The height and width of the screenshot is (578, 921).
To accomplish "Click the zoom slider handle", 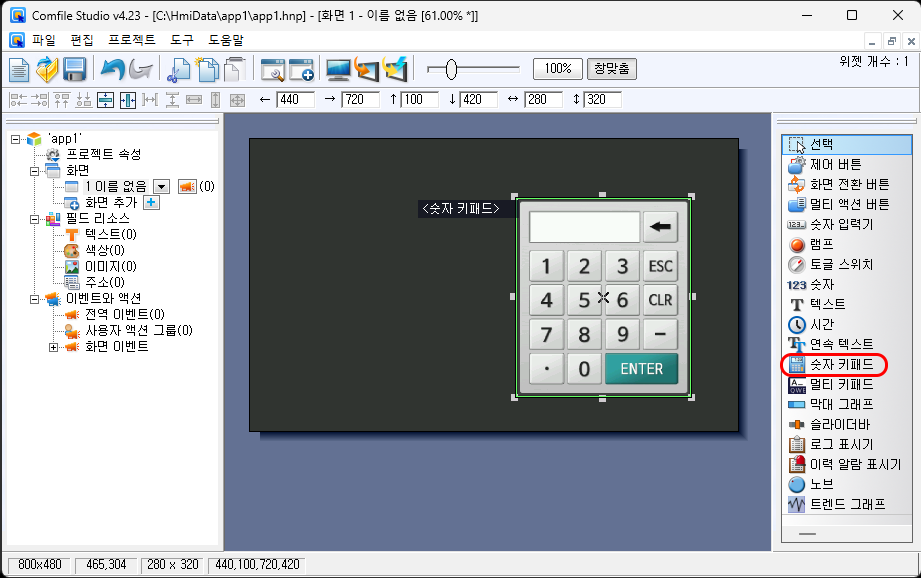I will click(451, 69).
